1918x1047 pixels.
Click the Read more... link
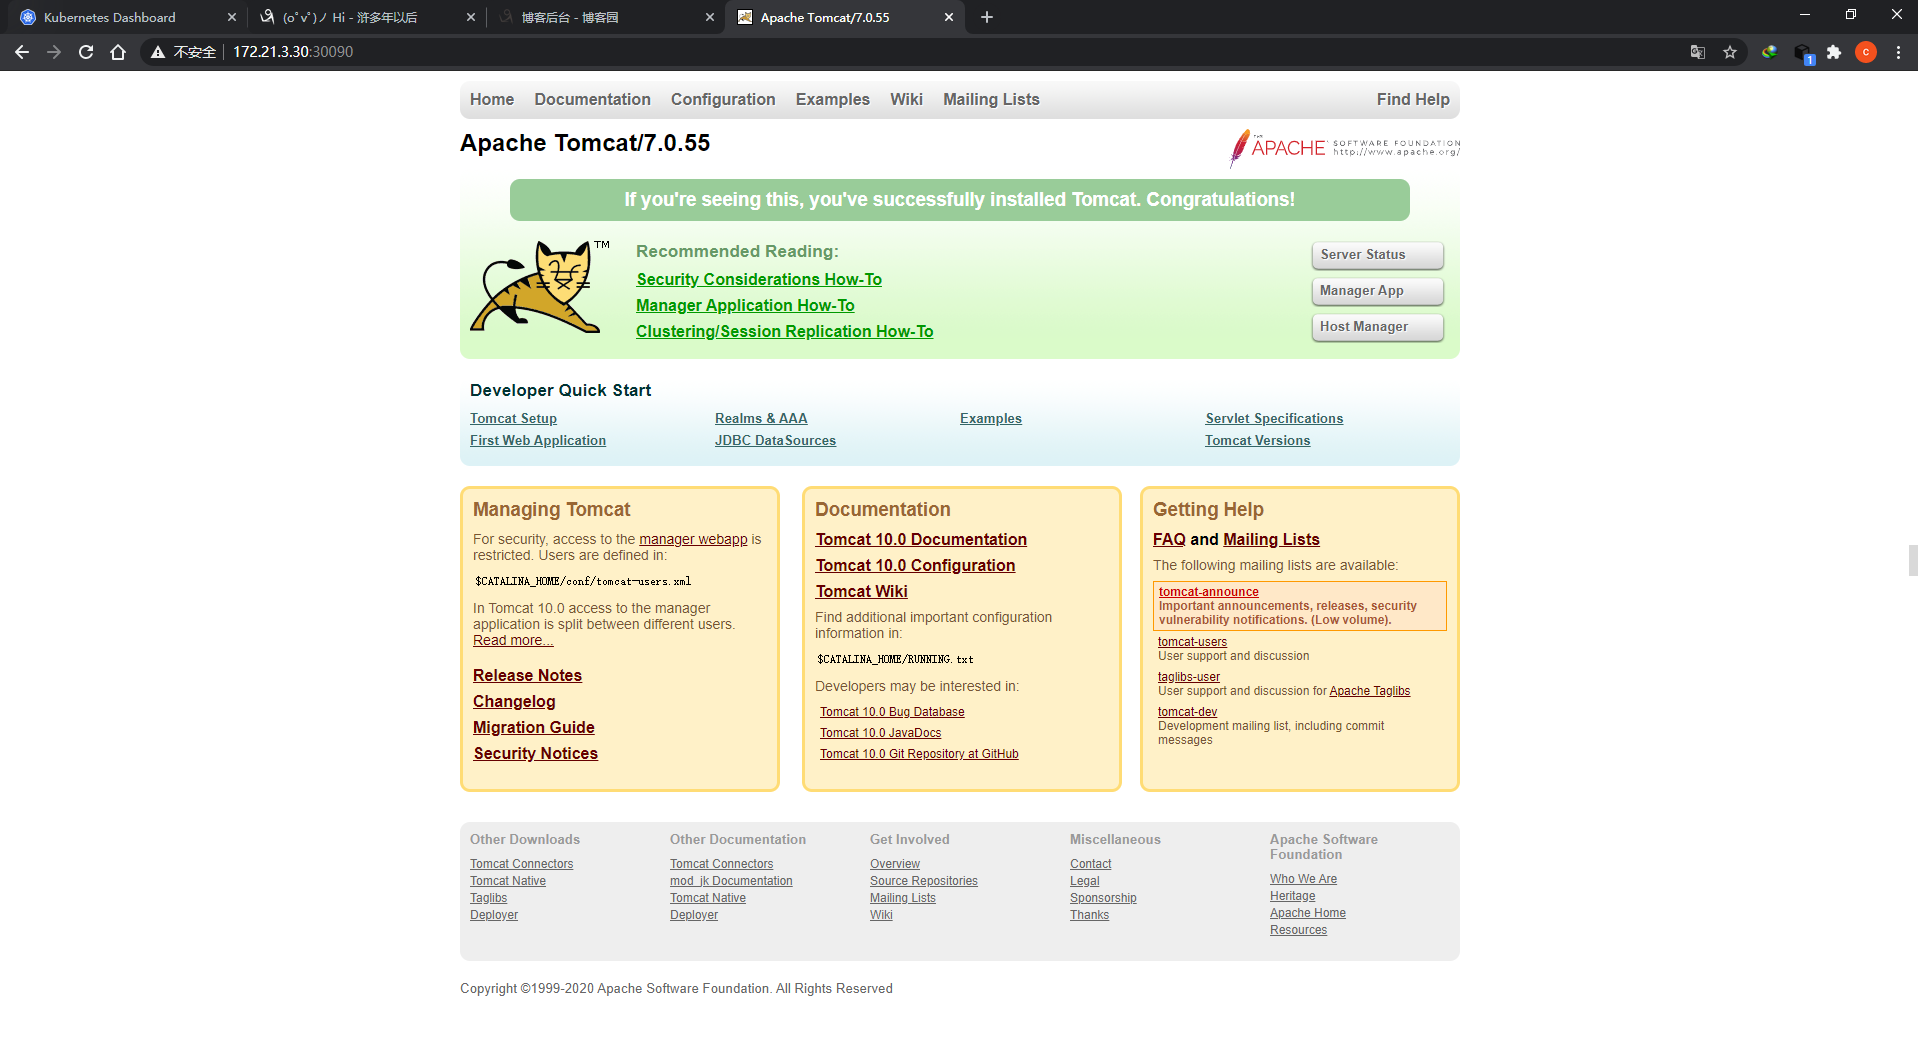pyautogui.click(x=513, y=641)
